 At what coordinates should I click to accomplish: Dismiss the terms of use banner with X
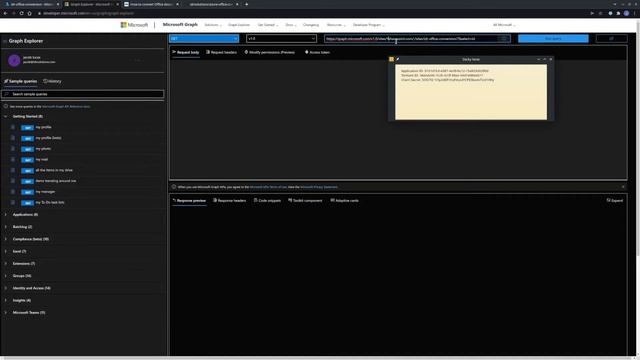click(x=623, y=187)
